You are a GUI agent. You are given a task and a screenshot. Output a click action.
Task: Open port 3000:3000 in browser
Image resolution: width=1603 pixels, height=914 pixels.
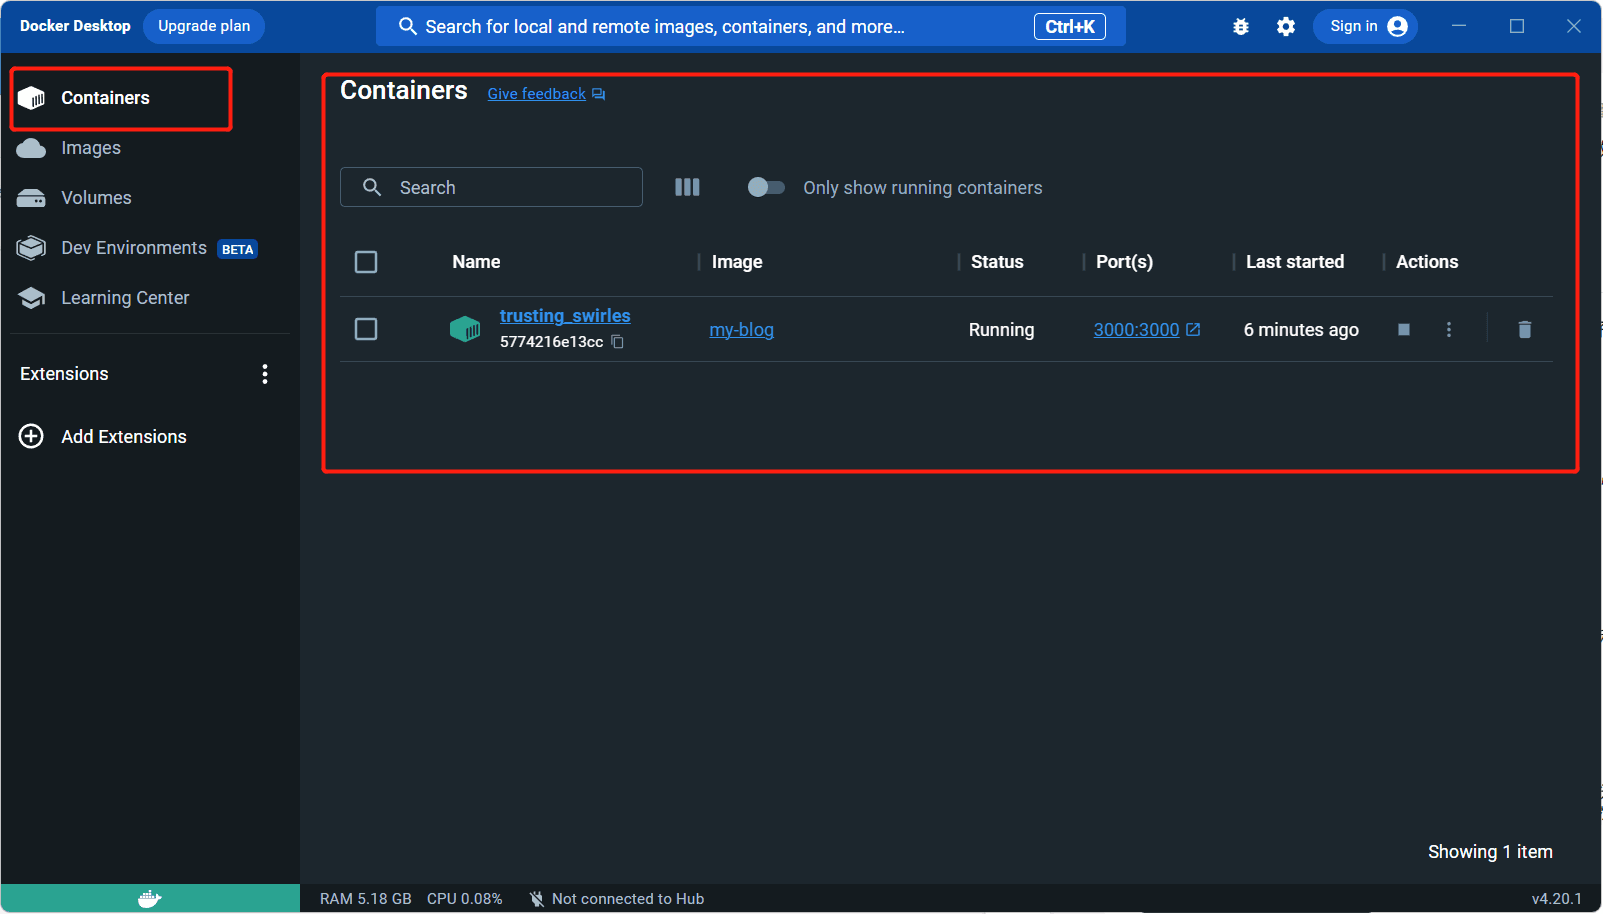coord(1136,330)
